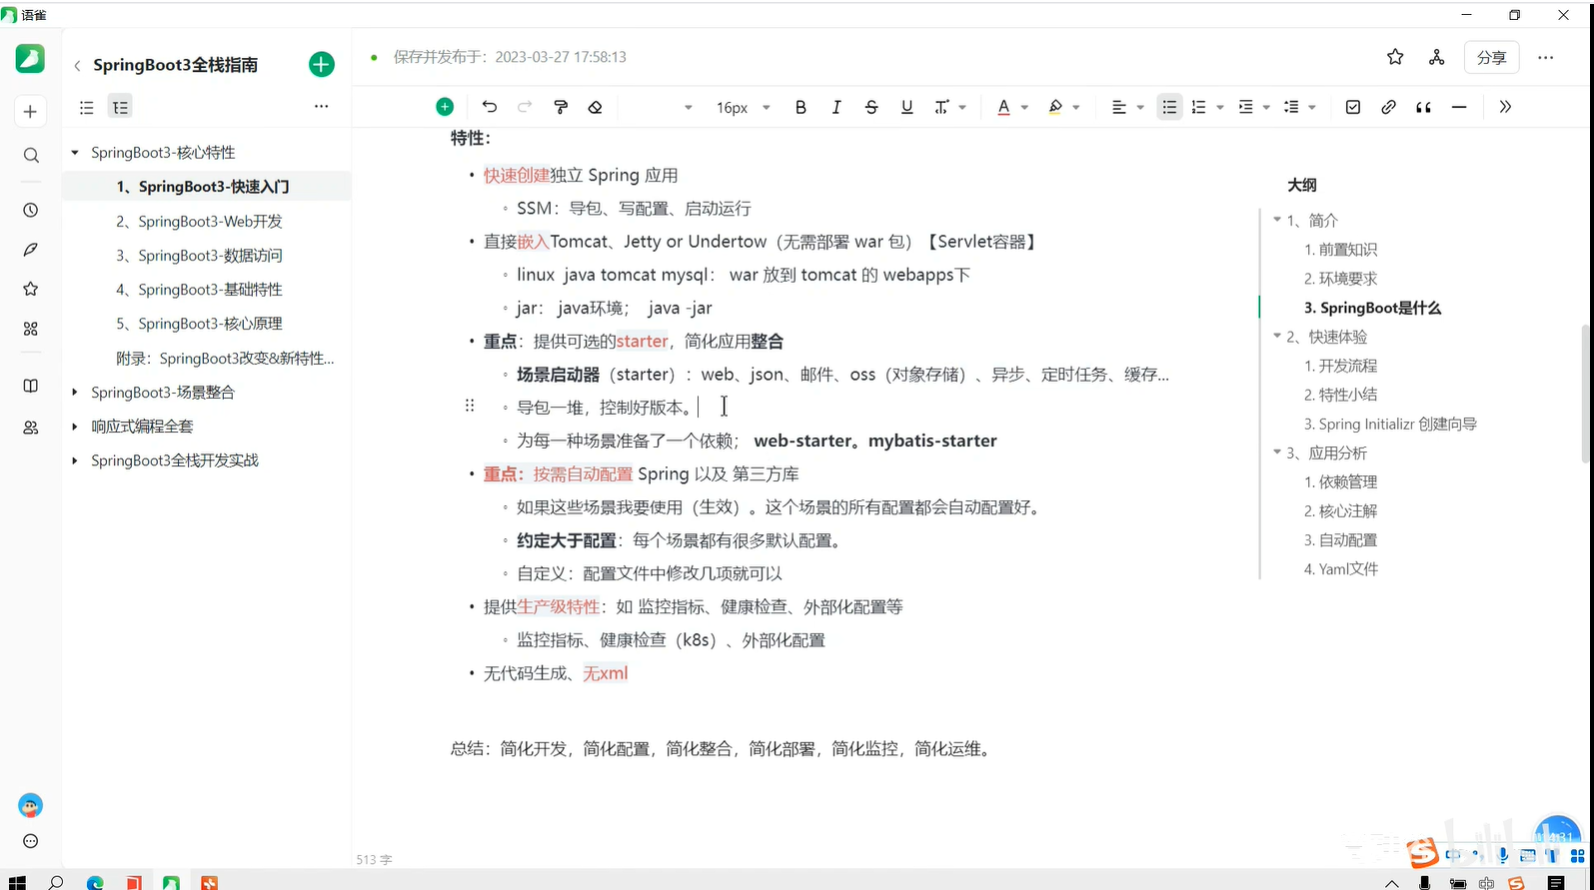Select the format painter tool
This screenshot has width=1594, height=890.
tap(561, 107)
